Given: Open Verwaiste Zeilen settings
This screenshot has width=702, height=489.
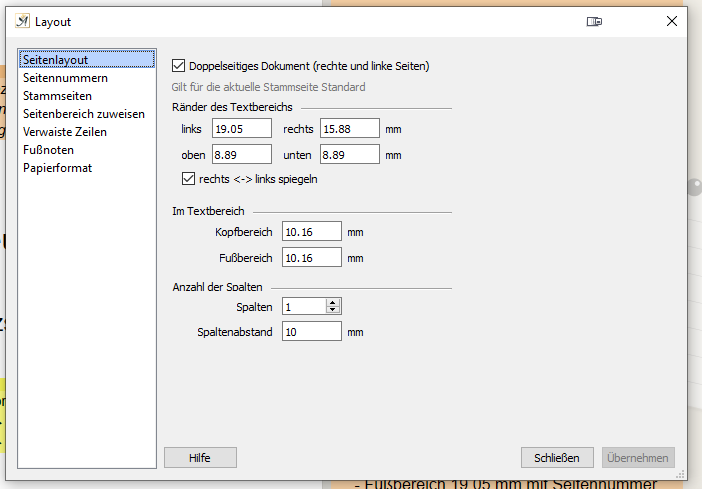Looking at the screenshot, I should (x=65, y=132).
